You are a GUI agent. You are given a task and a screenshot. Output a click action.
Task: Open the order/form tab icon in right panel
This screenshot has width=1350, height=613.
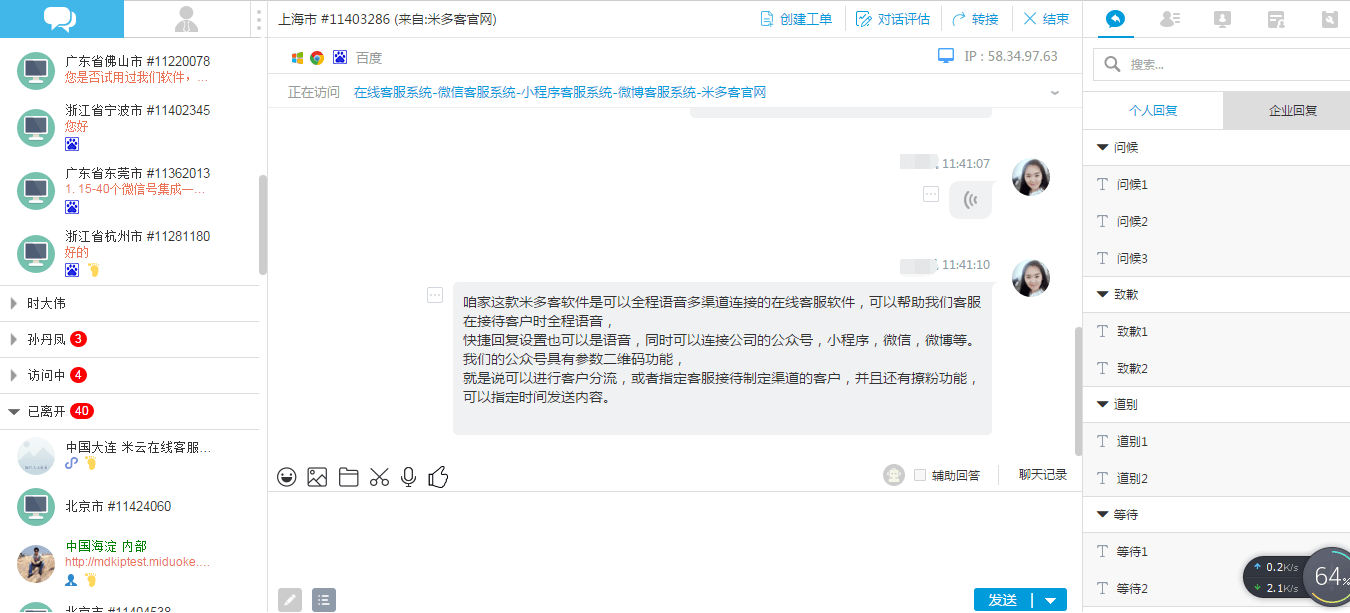(x=1275, y=18)
